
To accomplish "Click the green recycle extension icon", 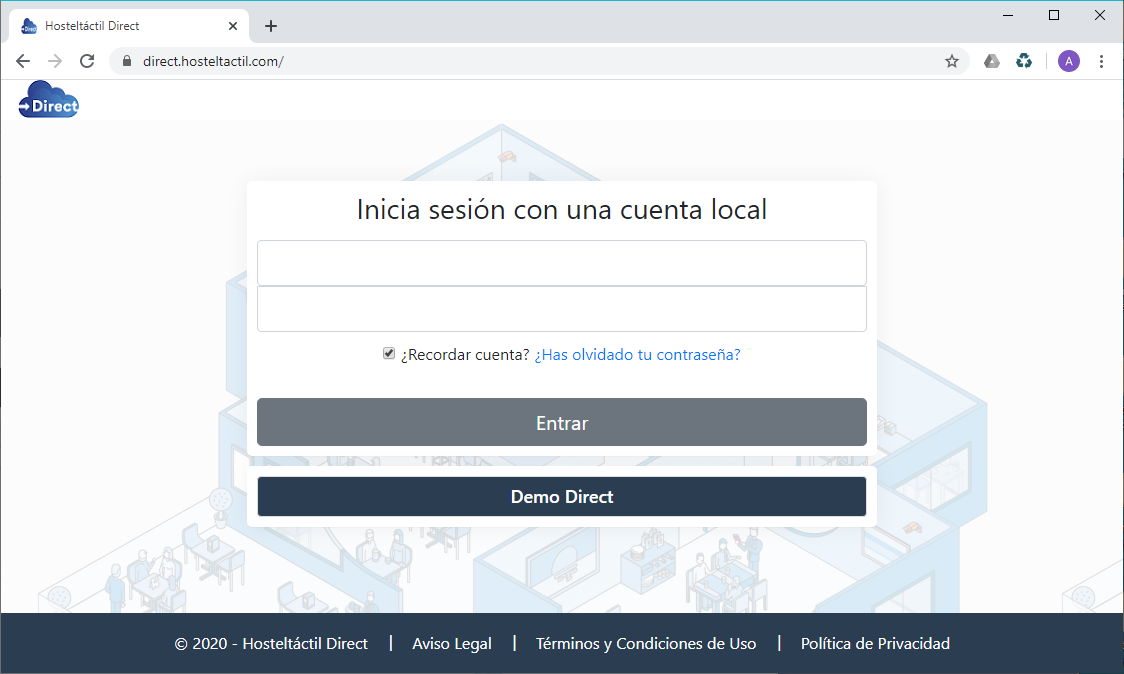I will pyautogui.click(x=1024, y=61).
